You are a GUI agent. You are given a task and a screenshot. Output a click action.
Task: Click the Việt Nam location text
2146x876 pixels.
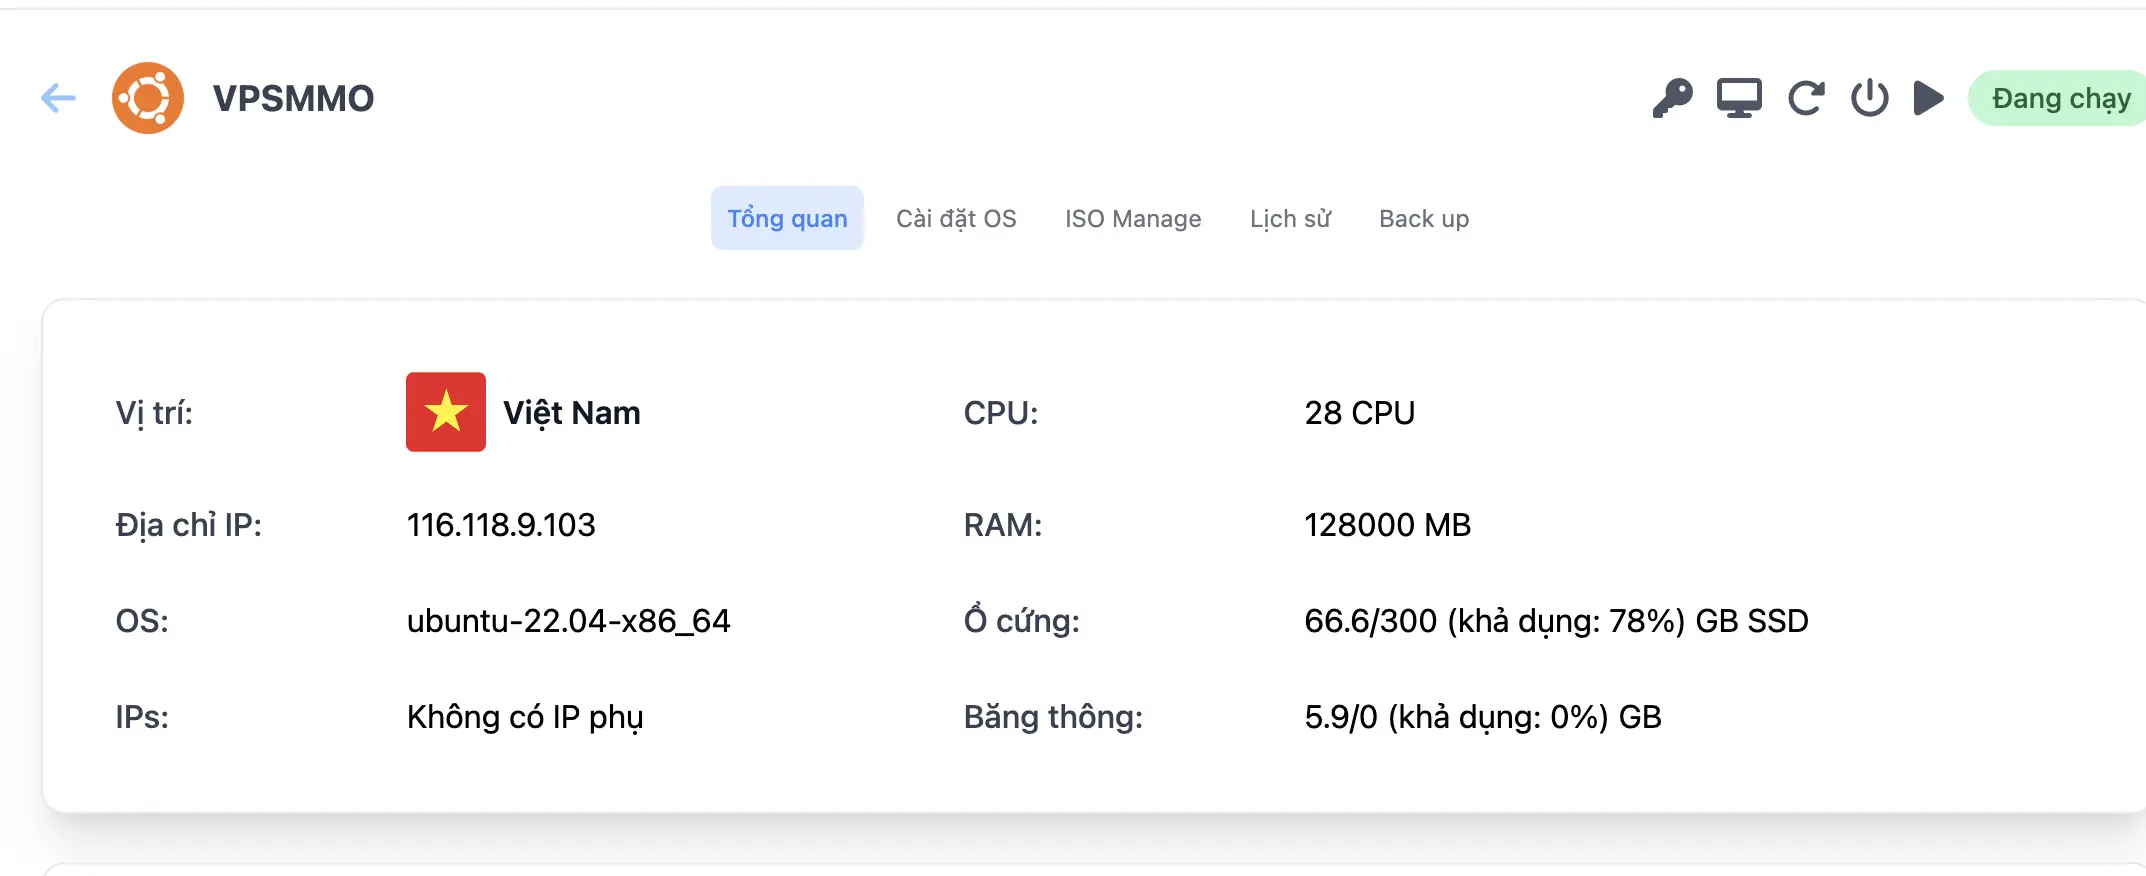pyautogui.click(x=572, y=412)
